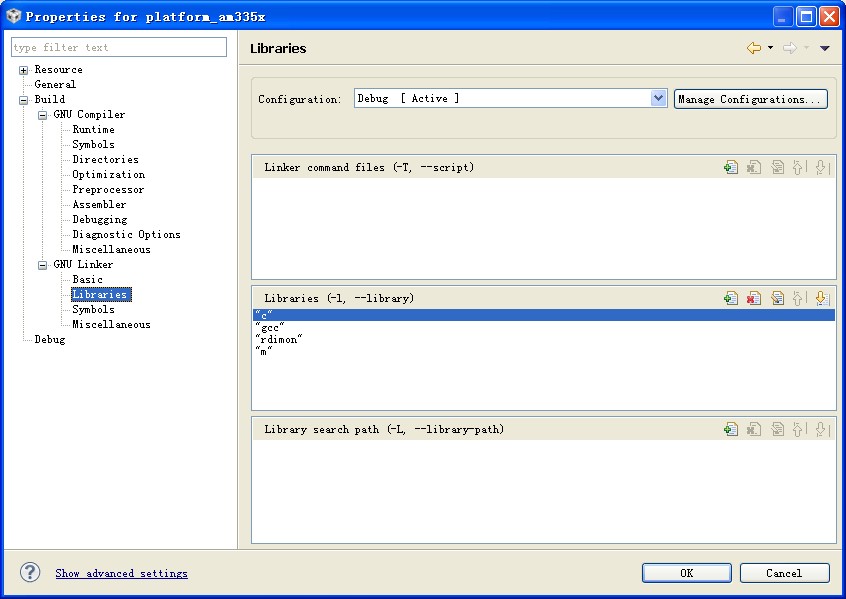Select Debug in the tree

click(50, 340)
